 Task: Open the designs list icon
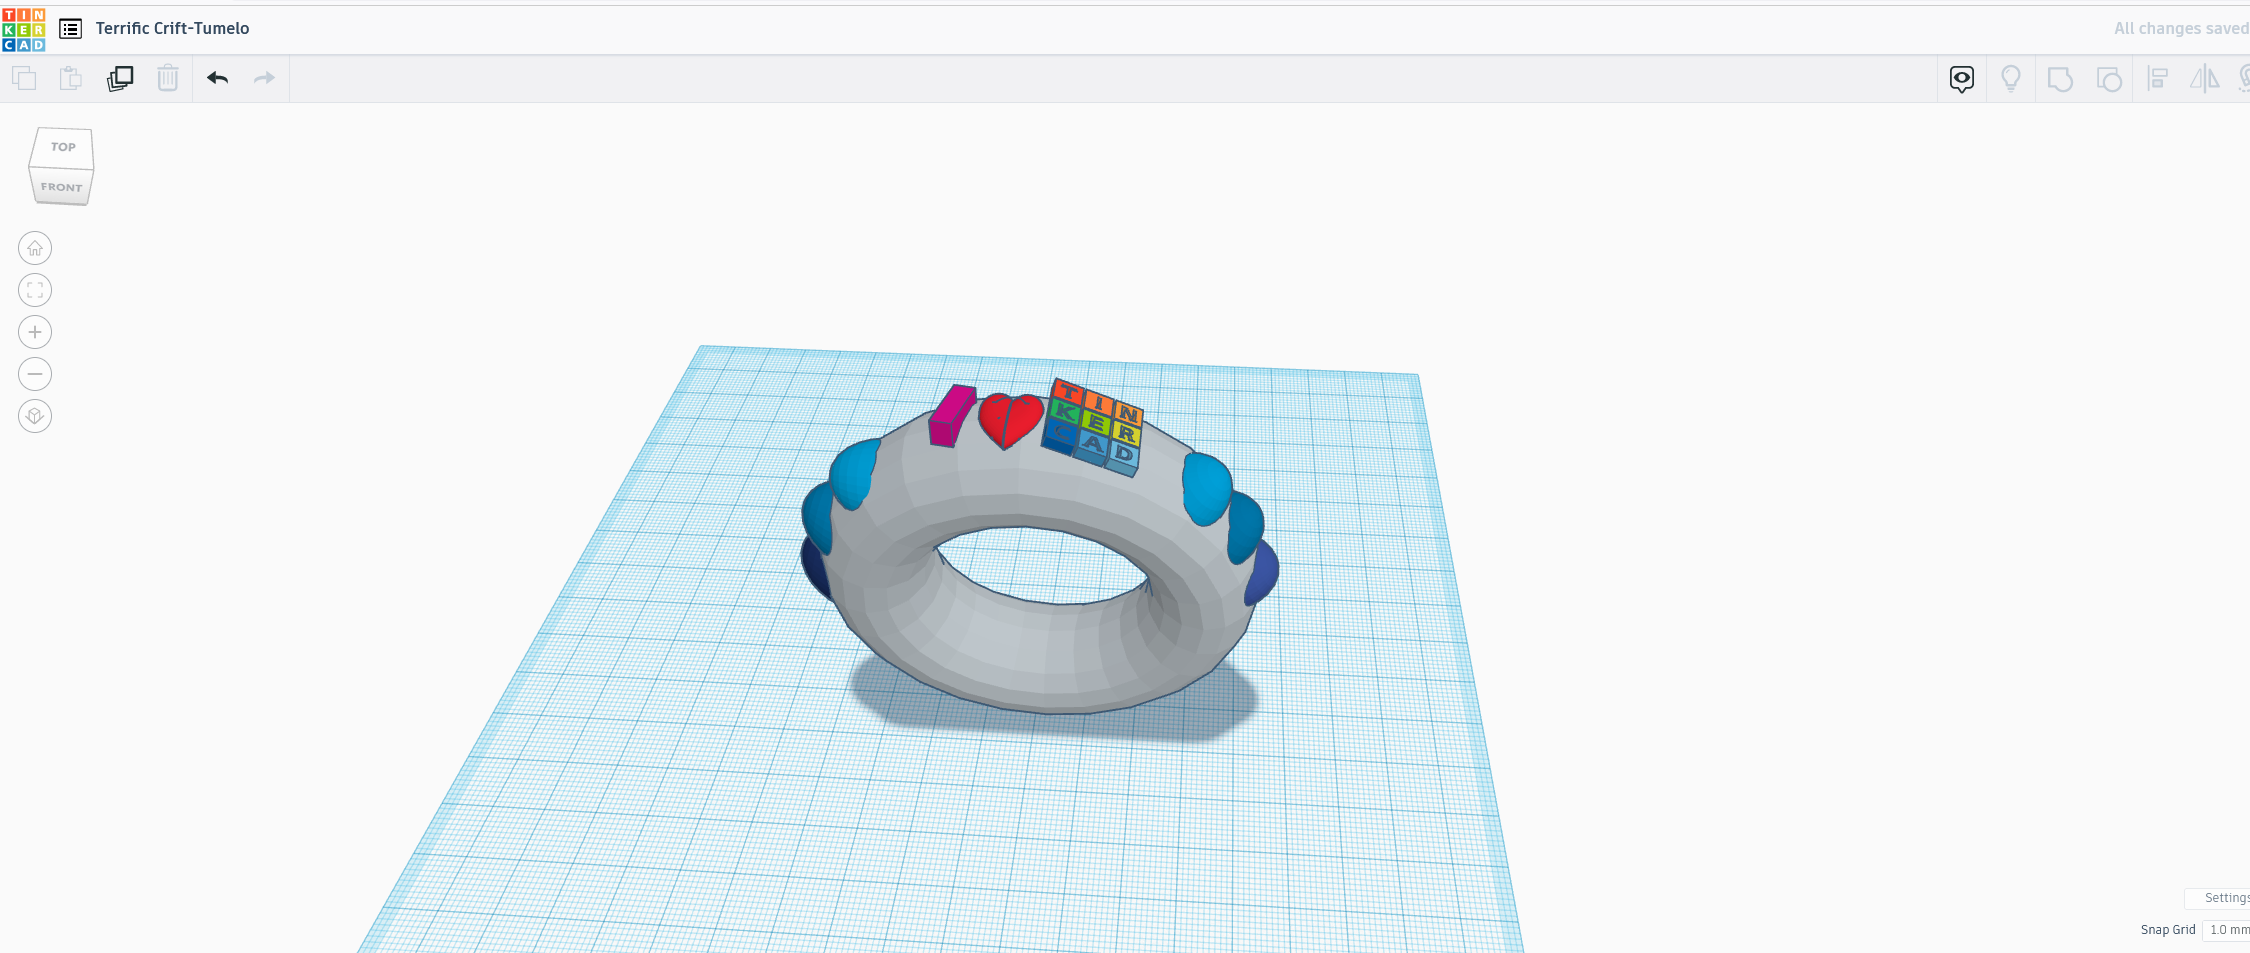[70, 29]
